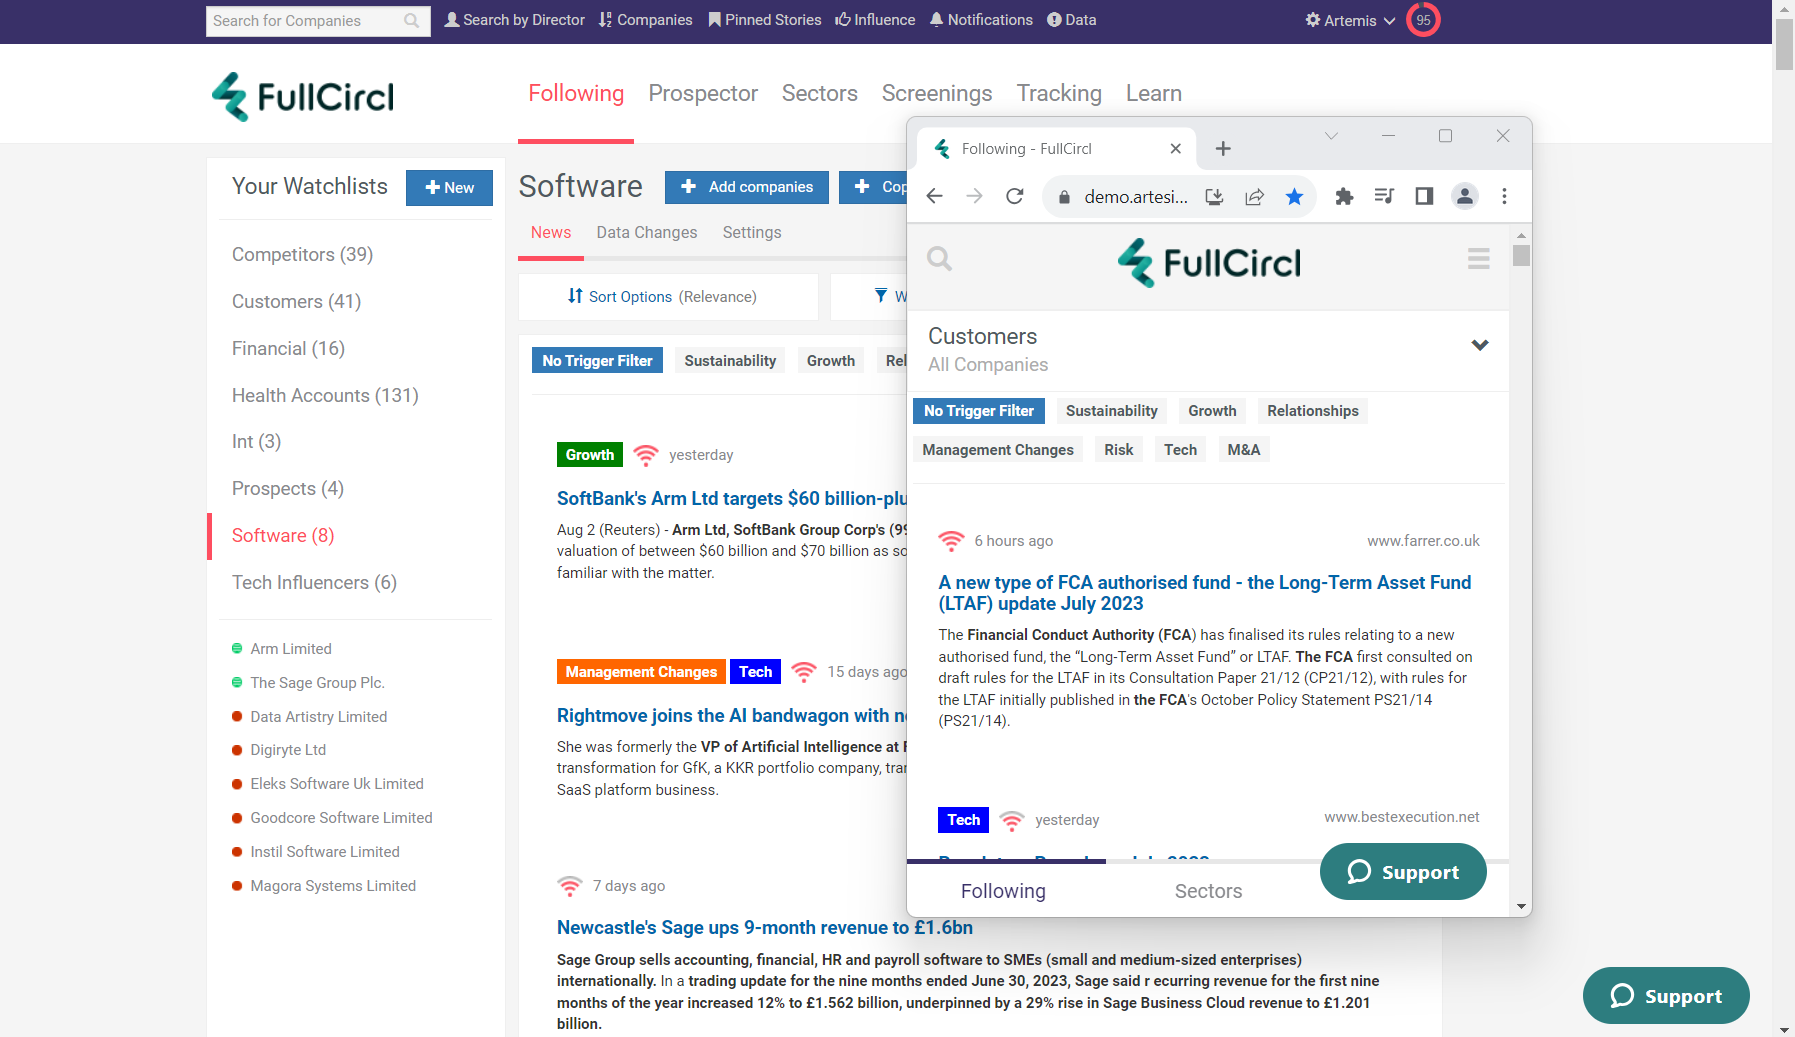This screenshot has height=1037, width=1795.
Task: Click the filter funnel icon
Action: click(x=881, y=296)
